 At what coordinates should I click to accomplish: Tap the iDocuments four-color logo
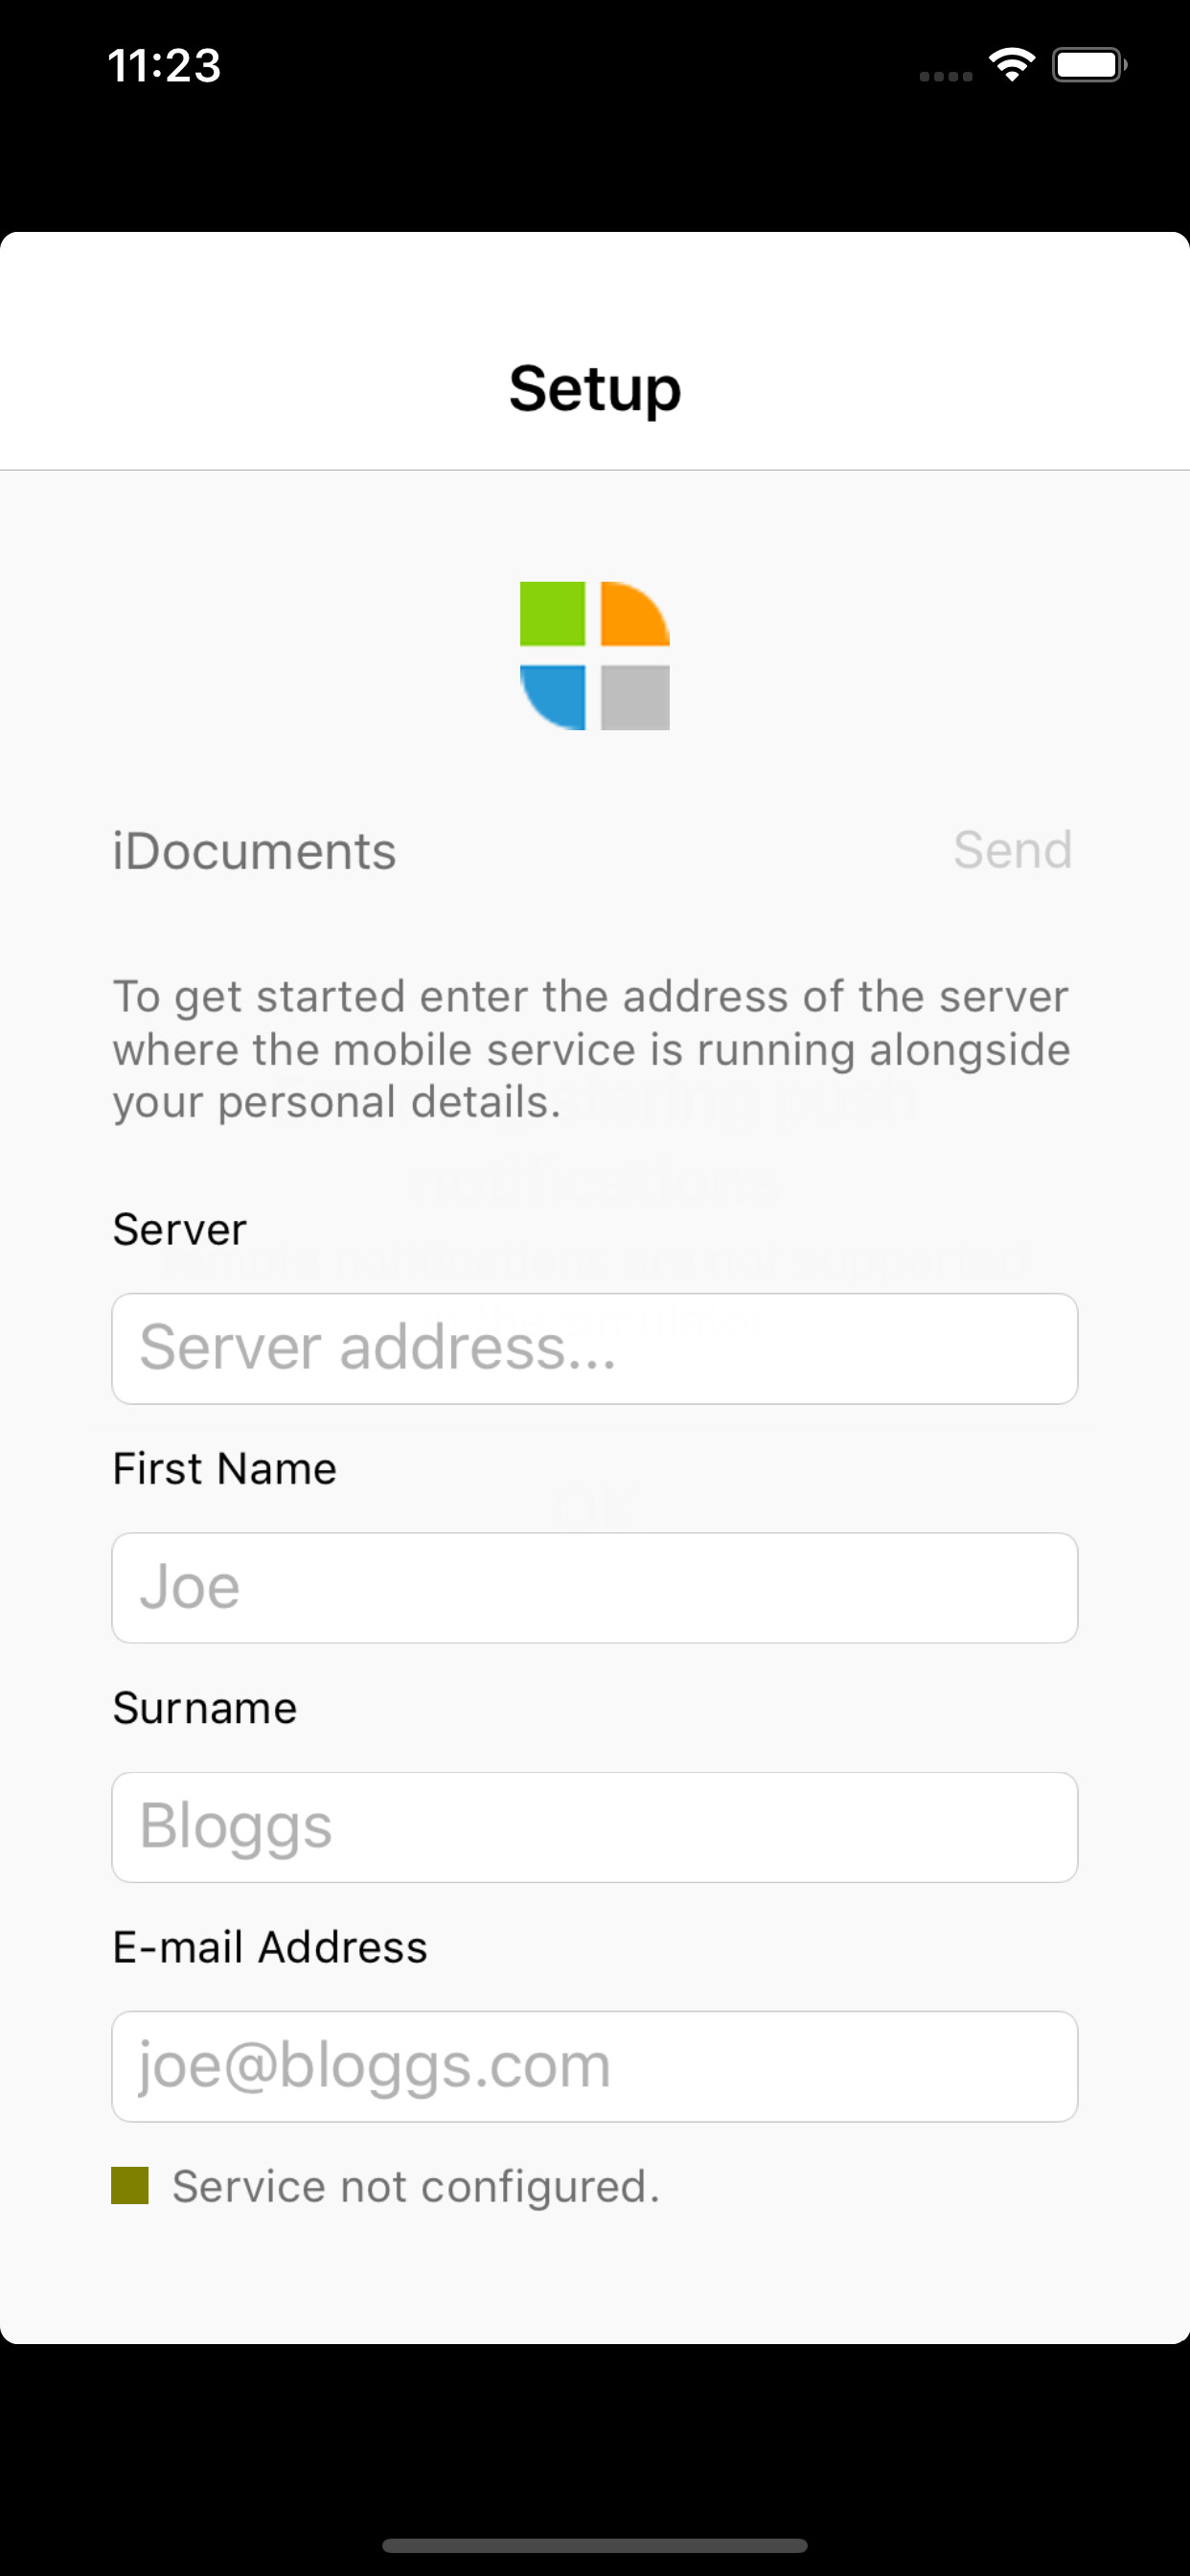click(595, 656)
